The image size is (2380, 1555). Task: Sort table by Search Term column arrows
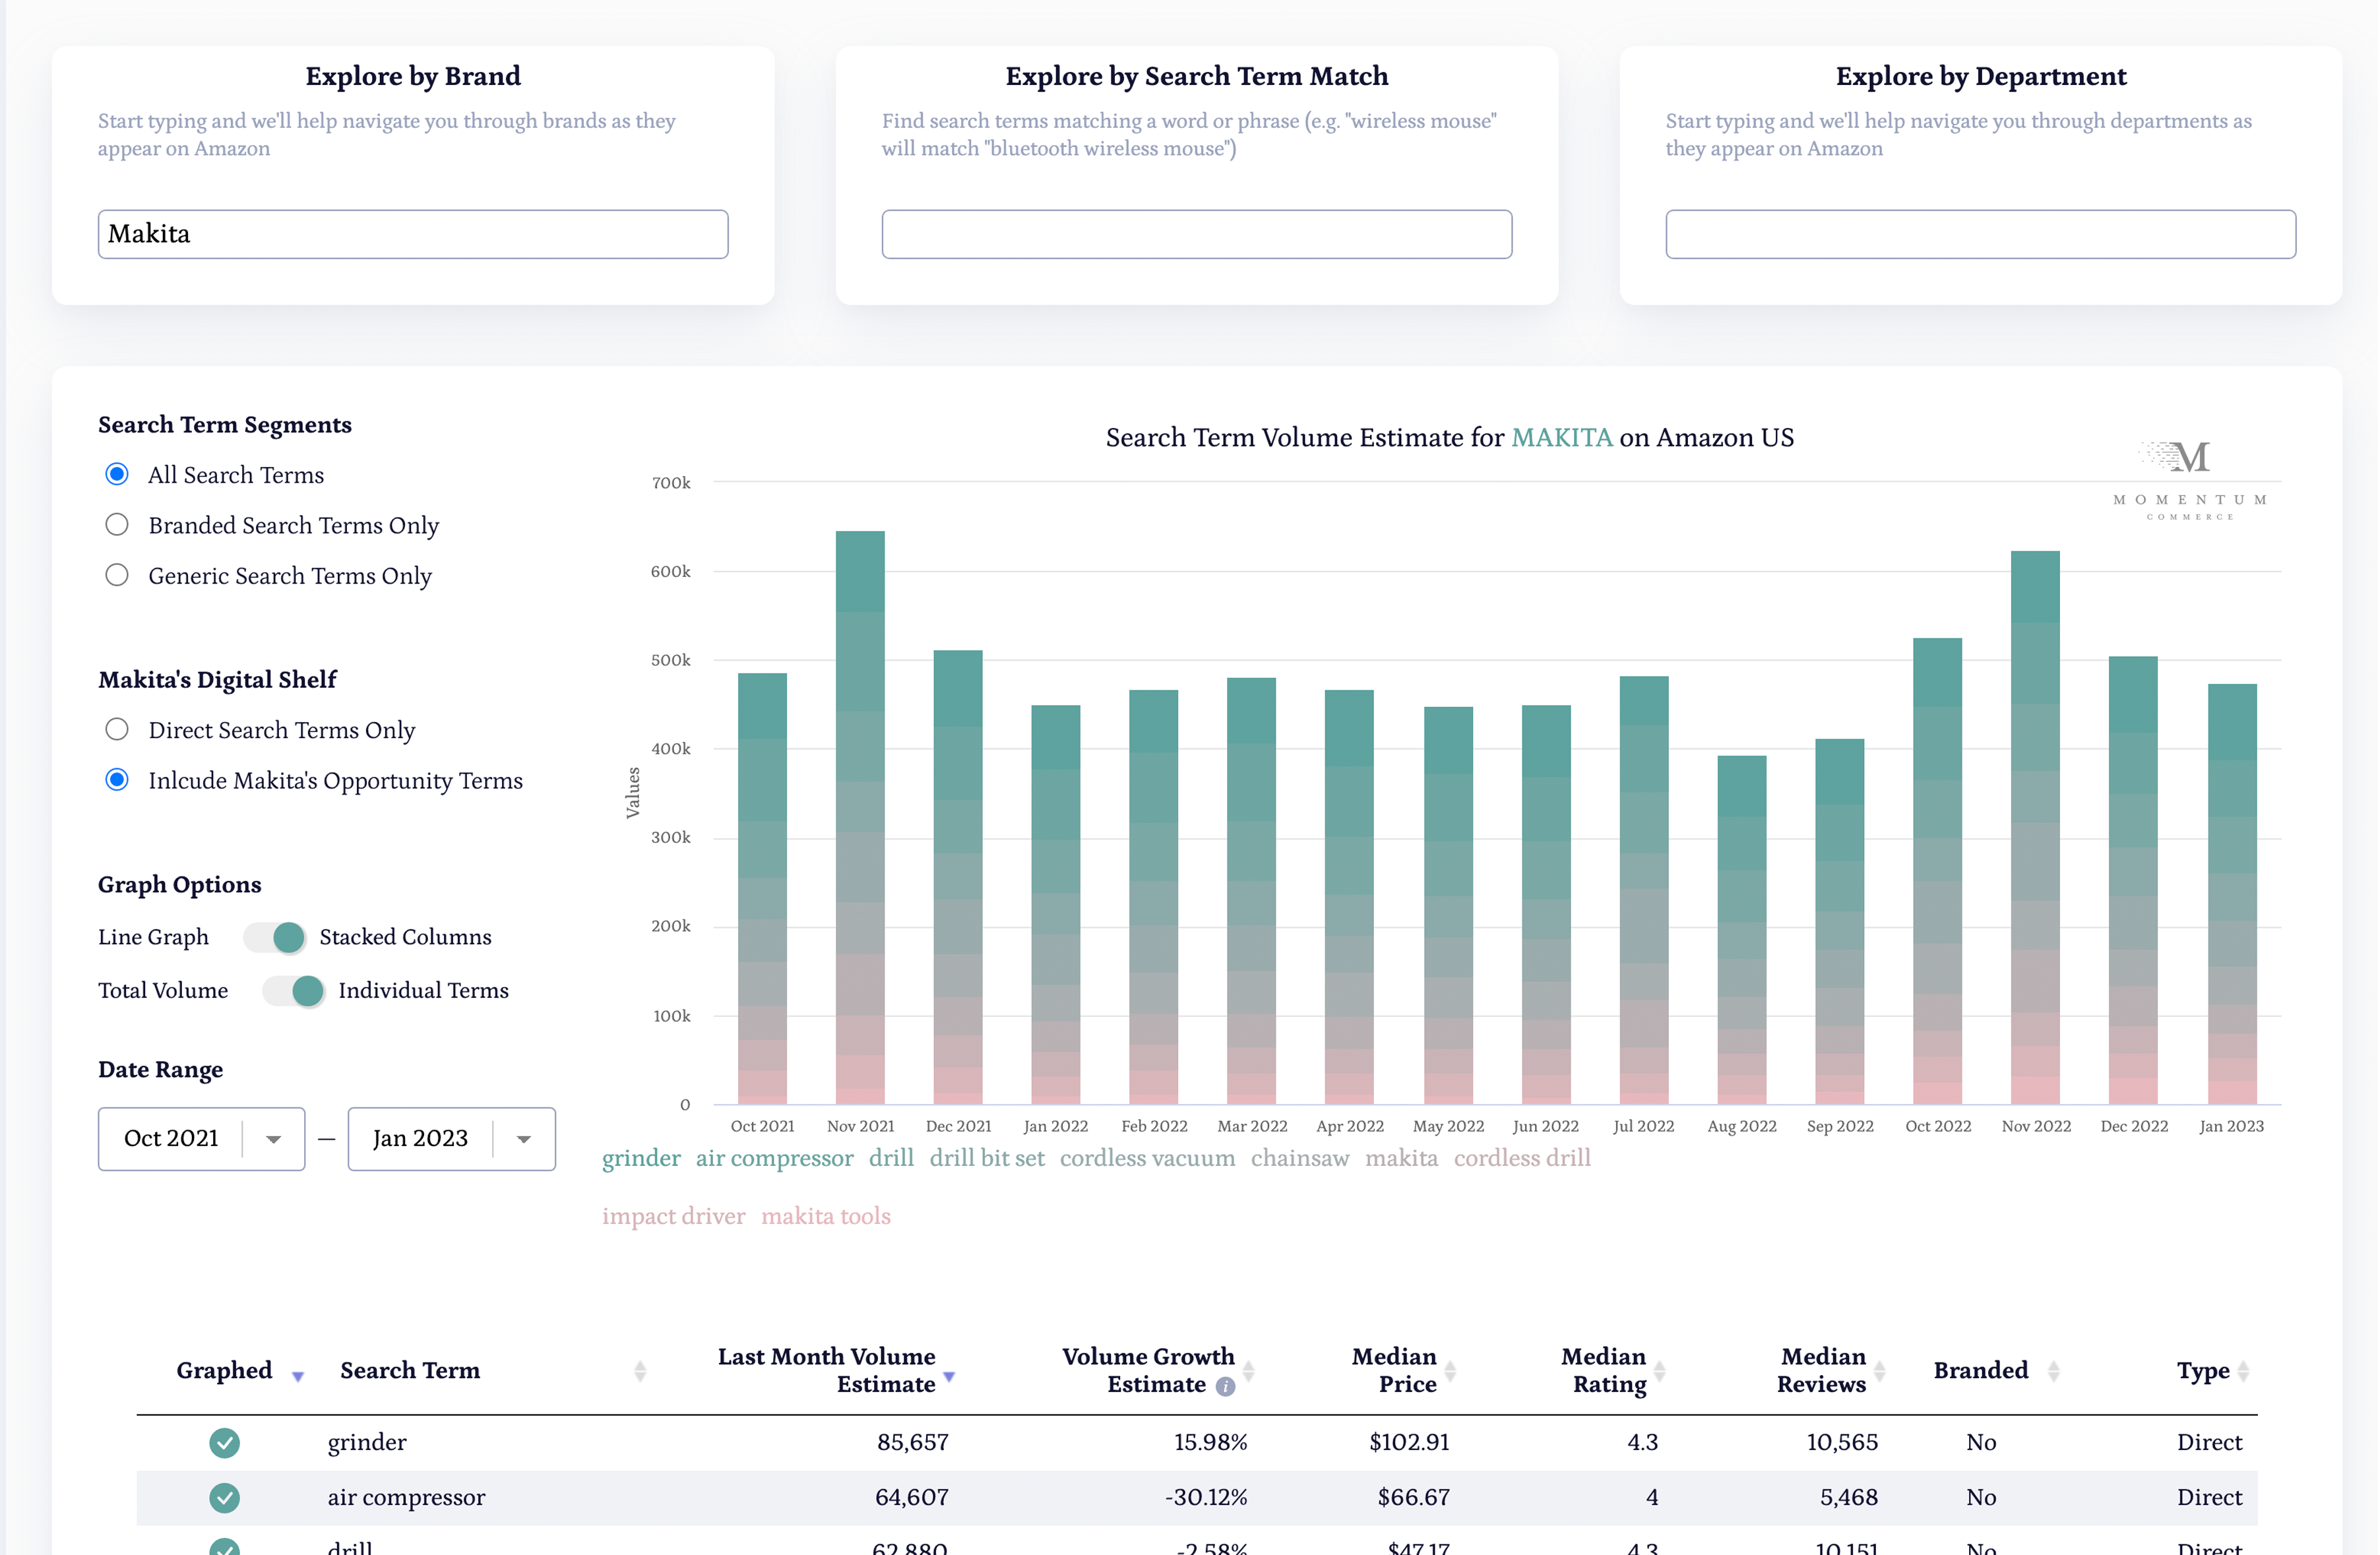point(640,1371)
